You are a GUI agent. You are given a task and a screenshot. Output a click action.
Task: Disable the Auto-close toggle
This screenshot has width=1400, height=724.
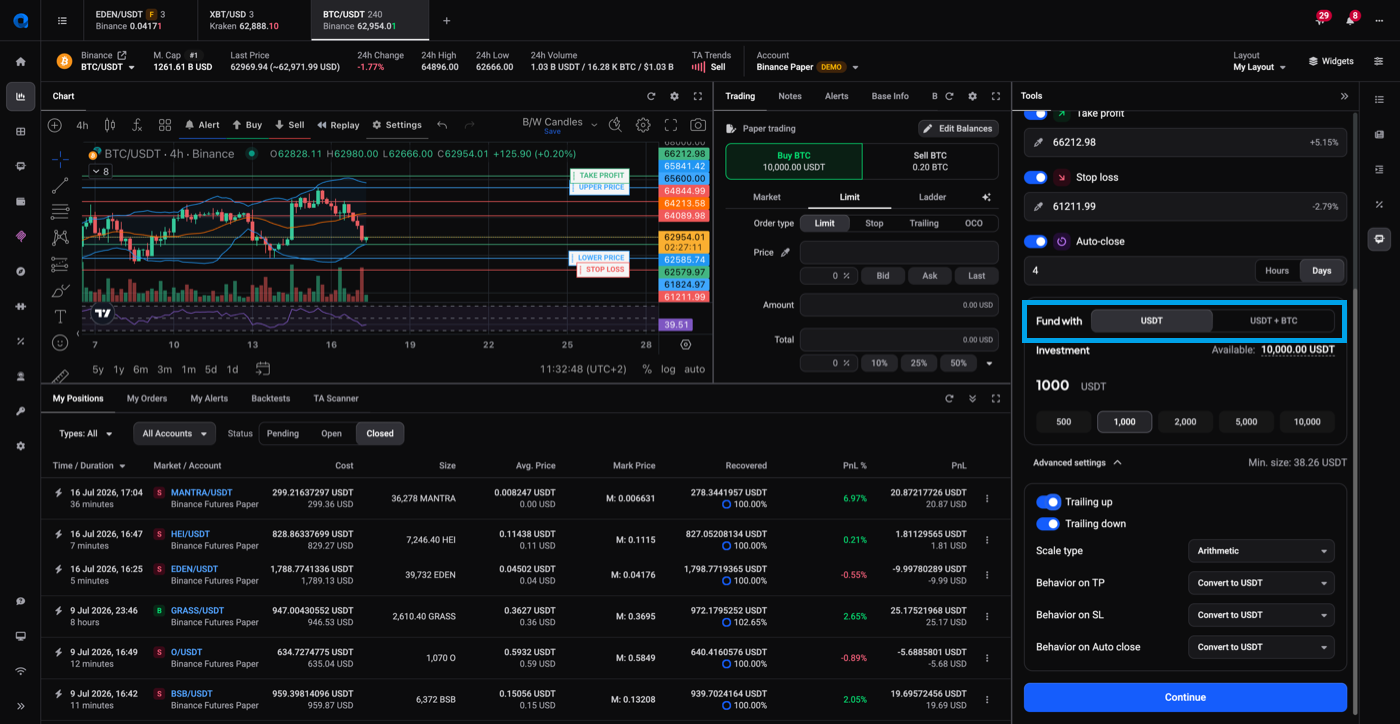point(1036,241)
